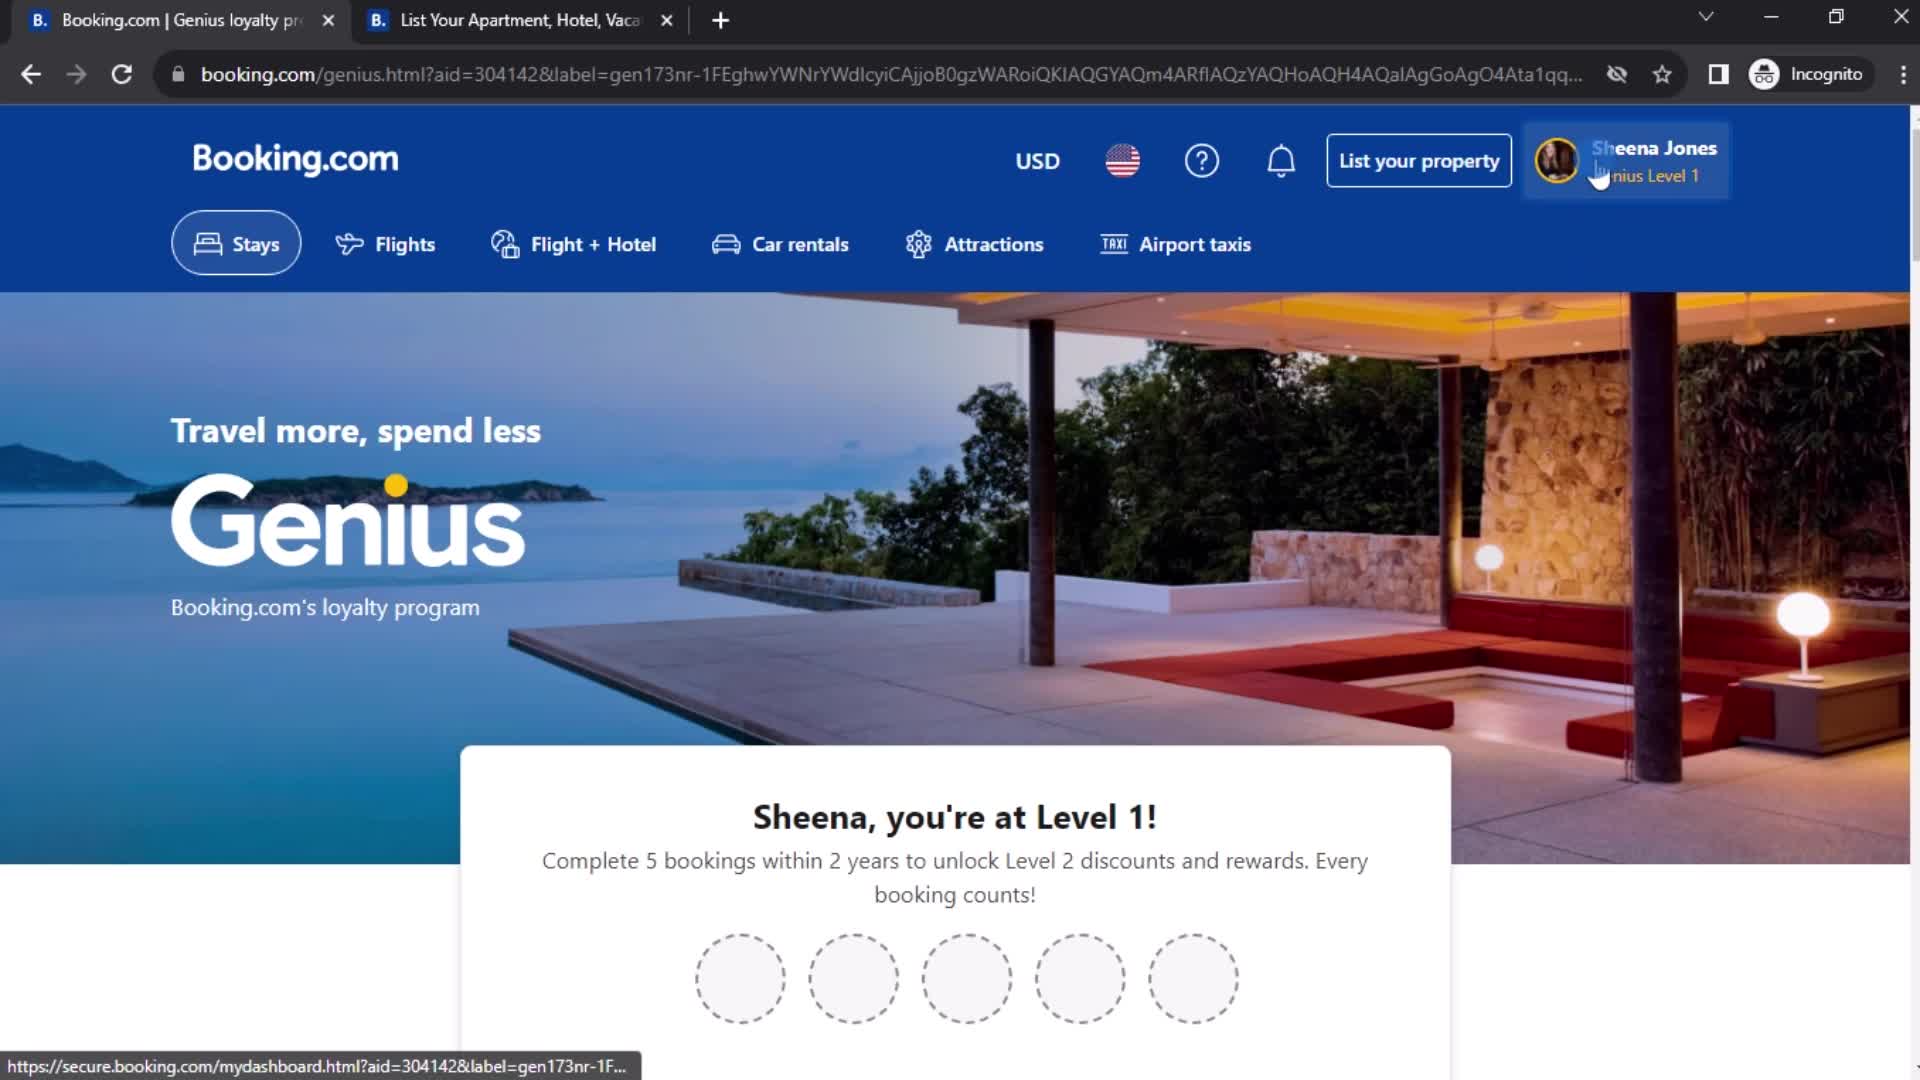Close the Genius loyalty program tab
The image size is (1920, 1080).
coord(328,20)
